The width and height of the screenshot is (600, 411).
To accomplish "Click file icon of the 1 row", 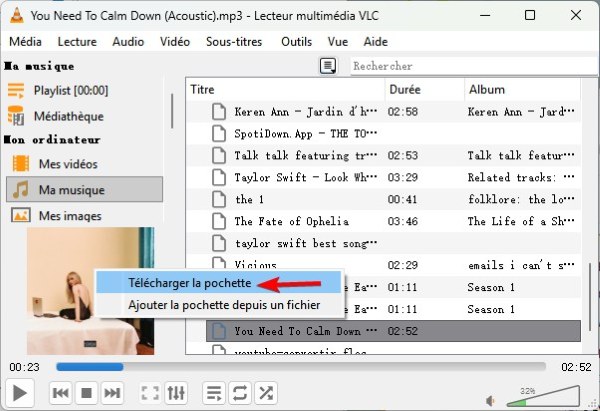I will (x=219, y=199).
